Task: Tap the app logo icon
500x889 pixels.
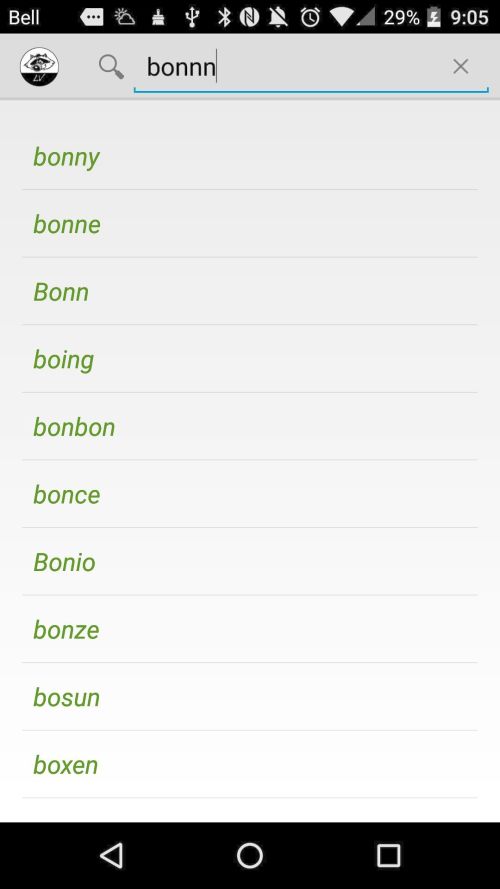Action: (x=39, y=67)
